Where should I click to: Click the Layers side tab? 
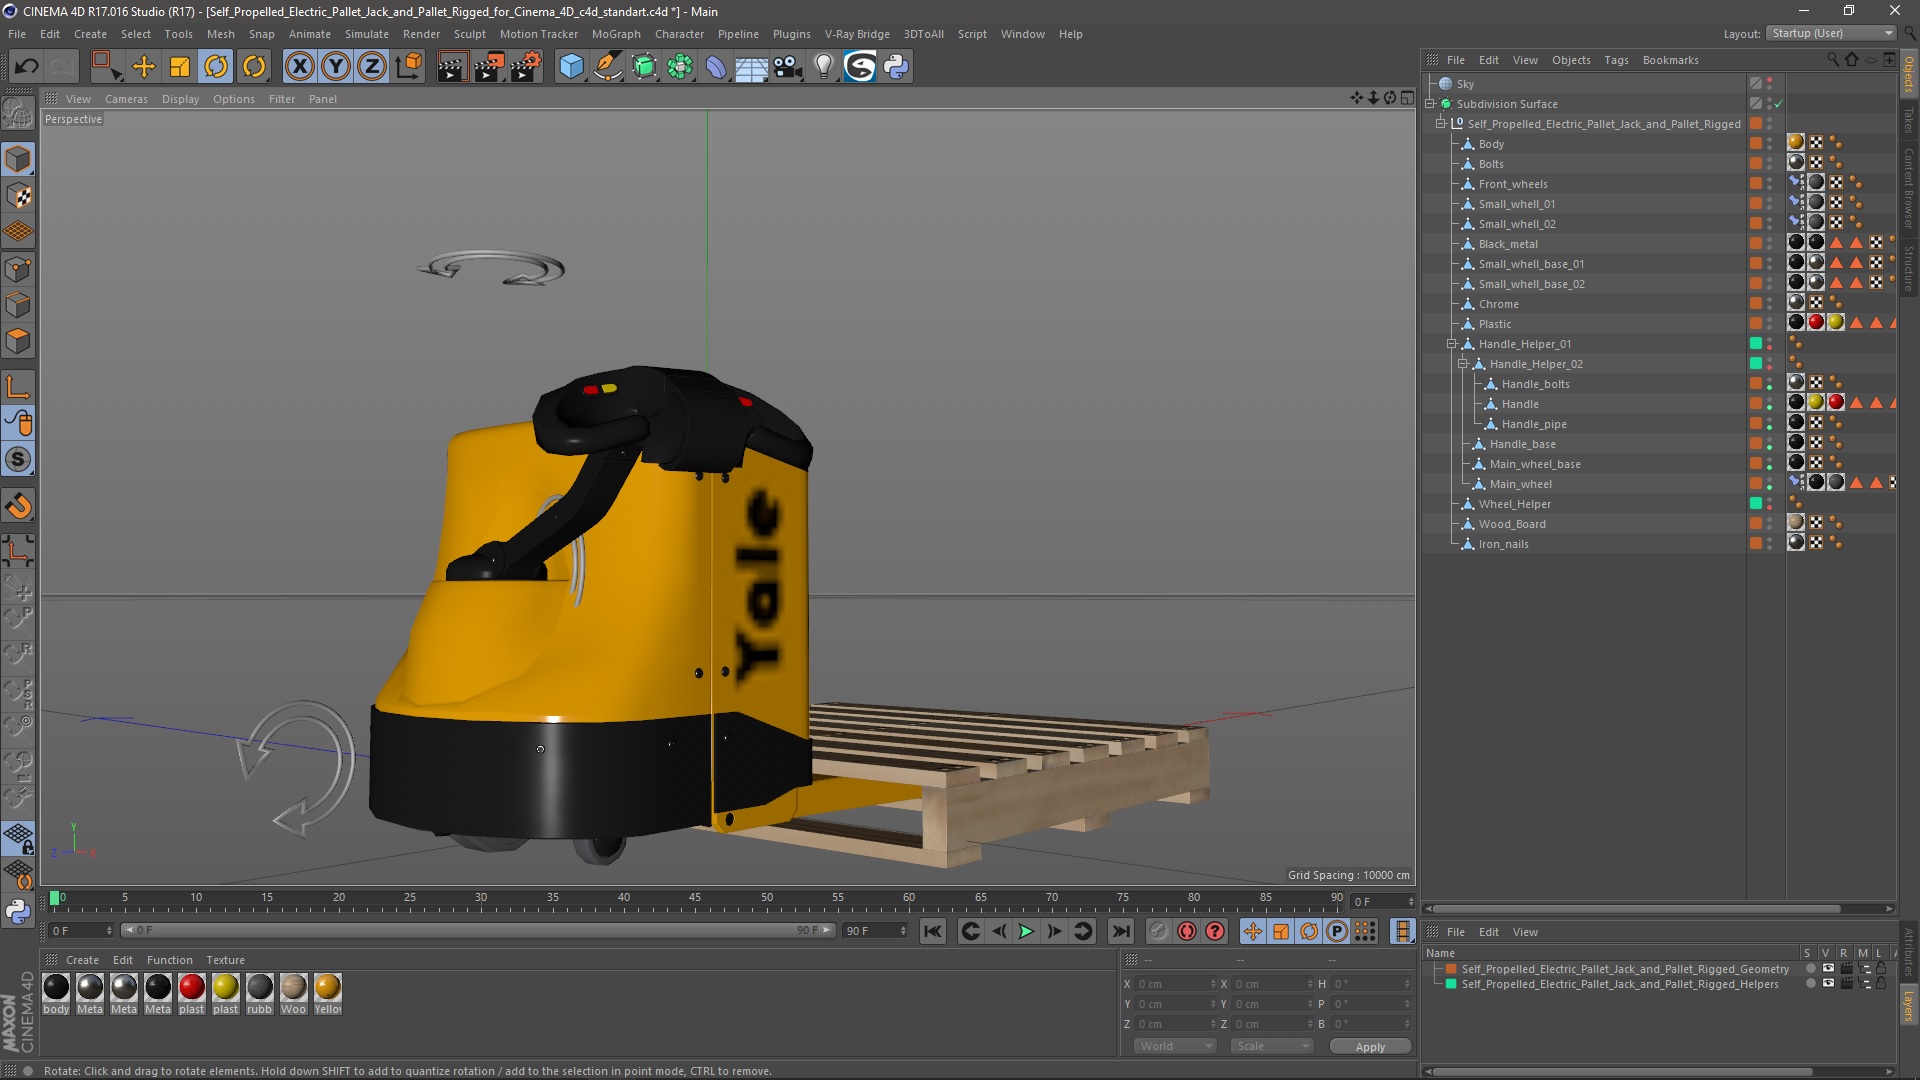tap(1909, 1006)
